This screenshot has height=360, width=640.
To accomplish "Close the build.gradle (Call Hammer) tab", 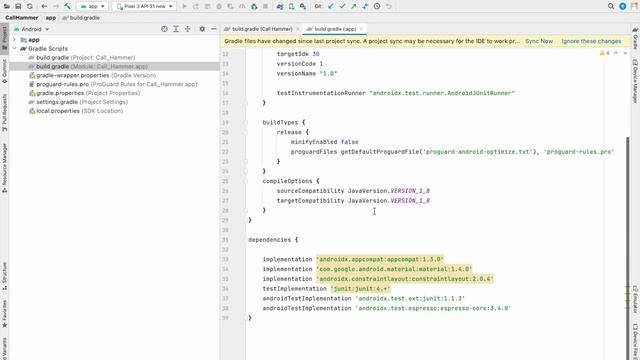I will [x=298, y=29].
